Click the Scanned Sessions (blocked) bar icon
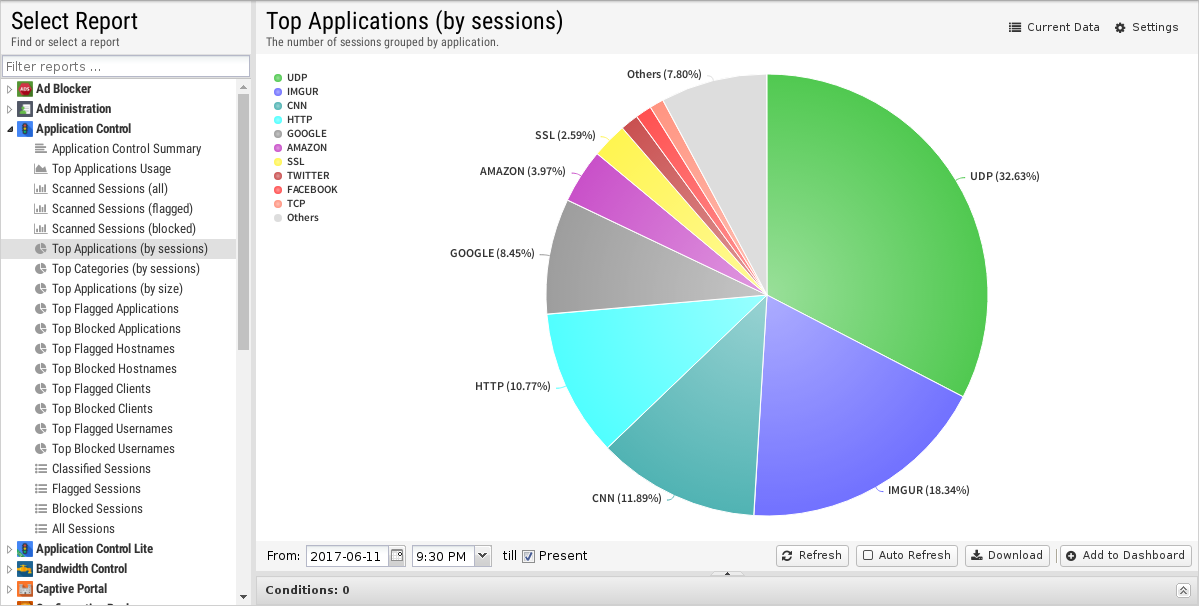Screen dimensions: 1199x606 click(41, 228)
